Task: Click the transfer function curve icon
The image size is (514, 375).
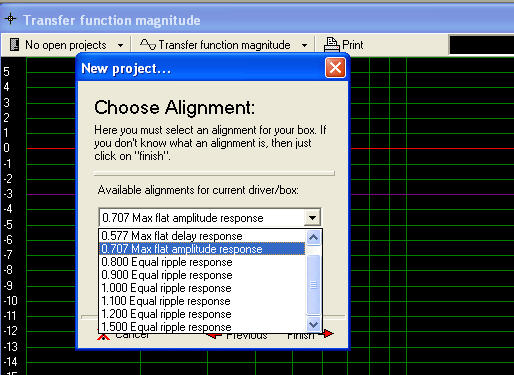Action: click(148, 44)
